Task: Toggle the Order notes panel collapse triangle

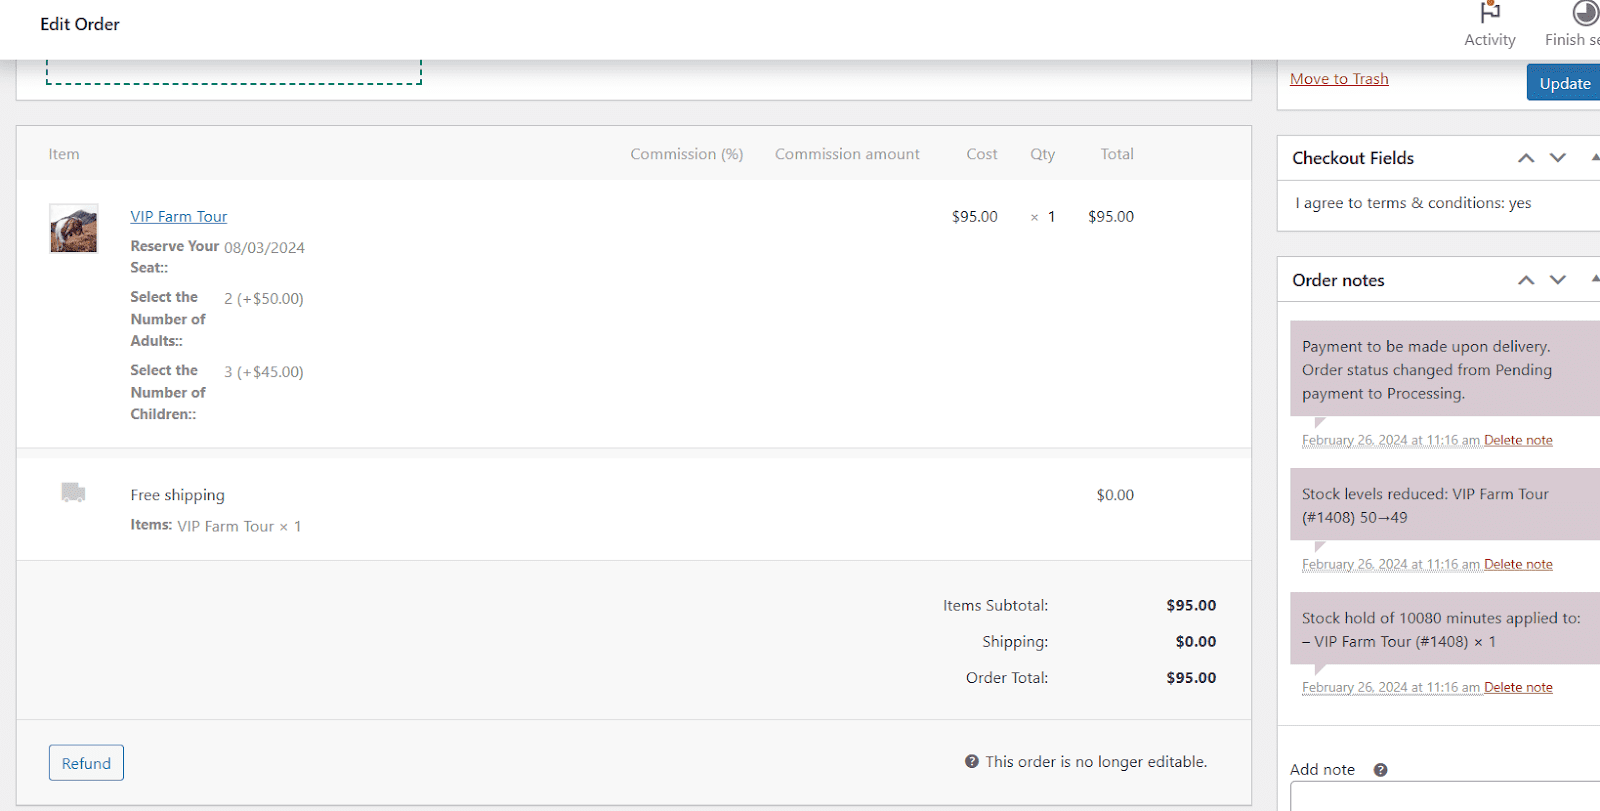Action: [1595, 279]
